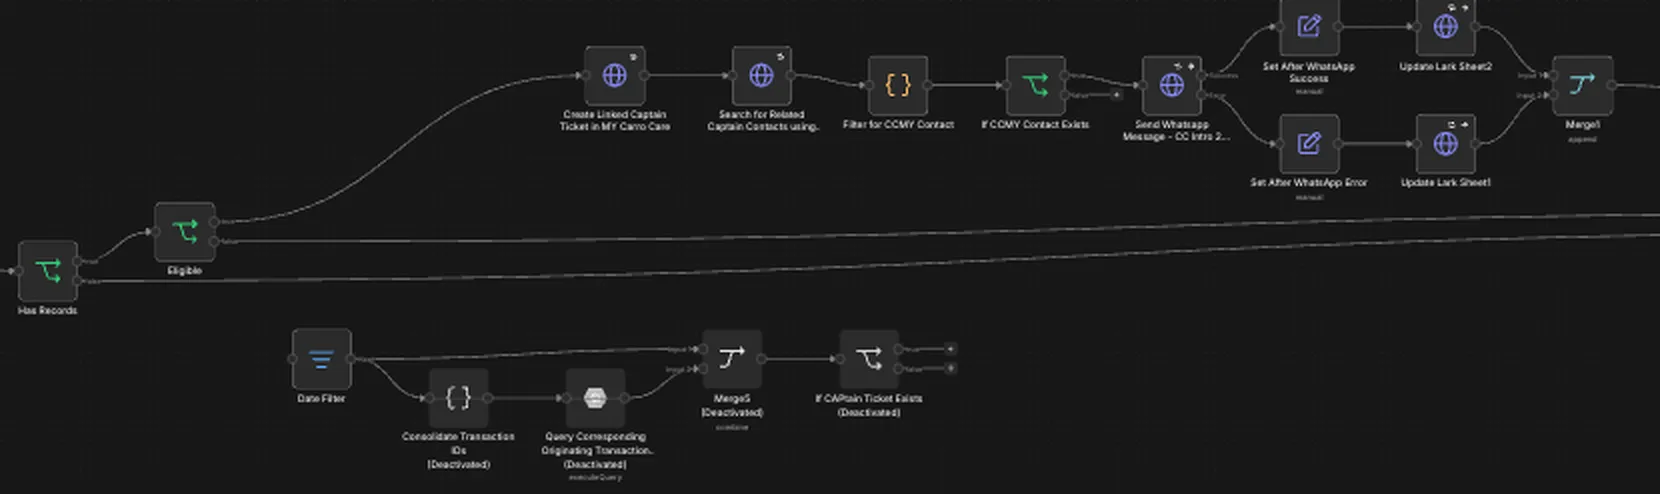
Task: Select the Set After WhatsApp Success edit node
Action: tap(1309, 27)
